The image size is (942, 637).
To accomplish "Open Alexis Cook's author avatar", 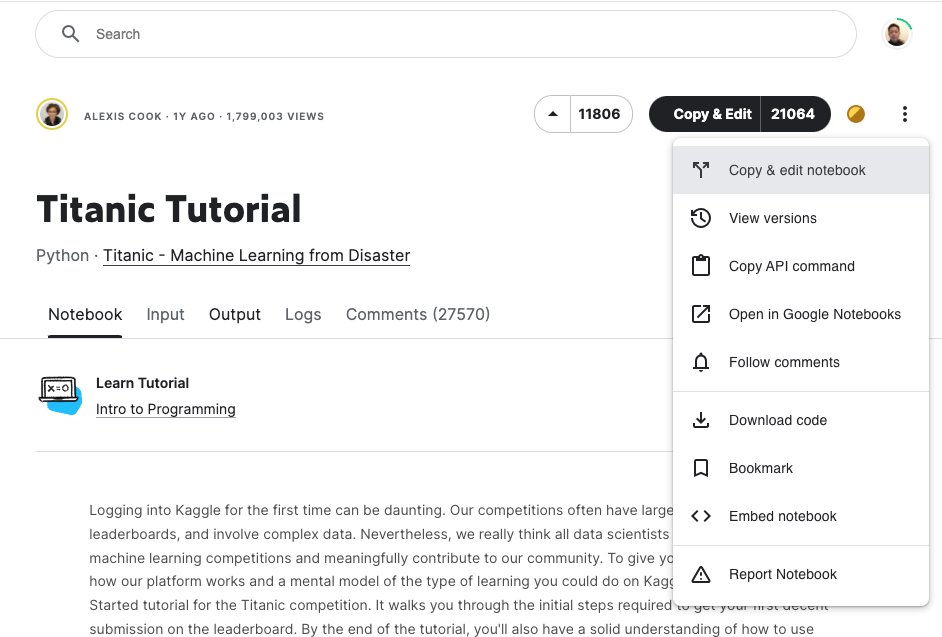I will coord(52,114).
